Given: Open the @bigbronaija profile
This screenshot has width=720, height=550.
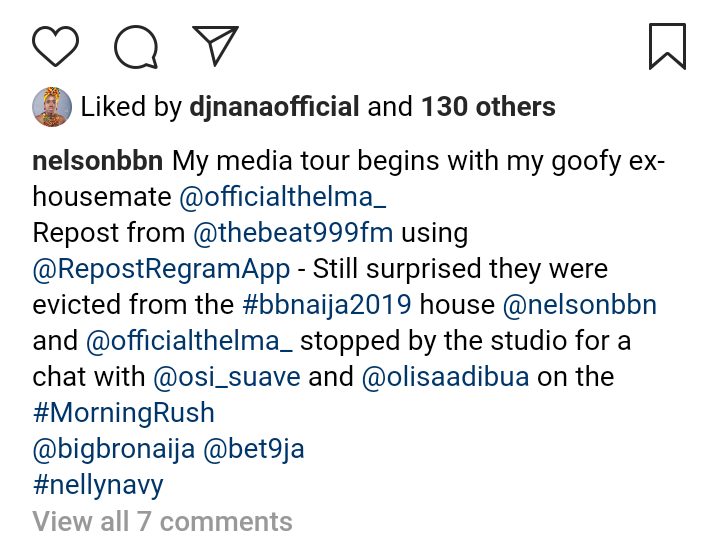Looking at the screenshot, I should 113,449.
